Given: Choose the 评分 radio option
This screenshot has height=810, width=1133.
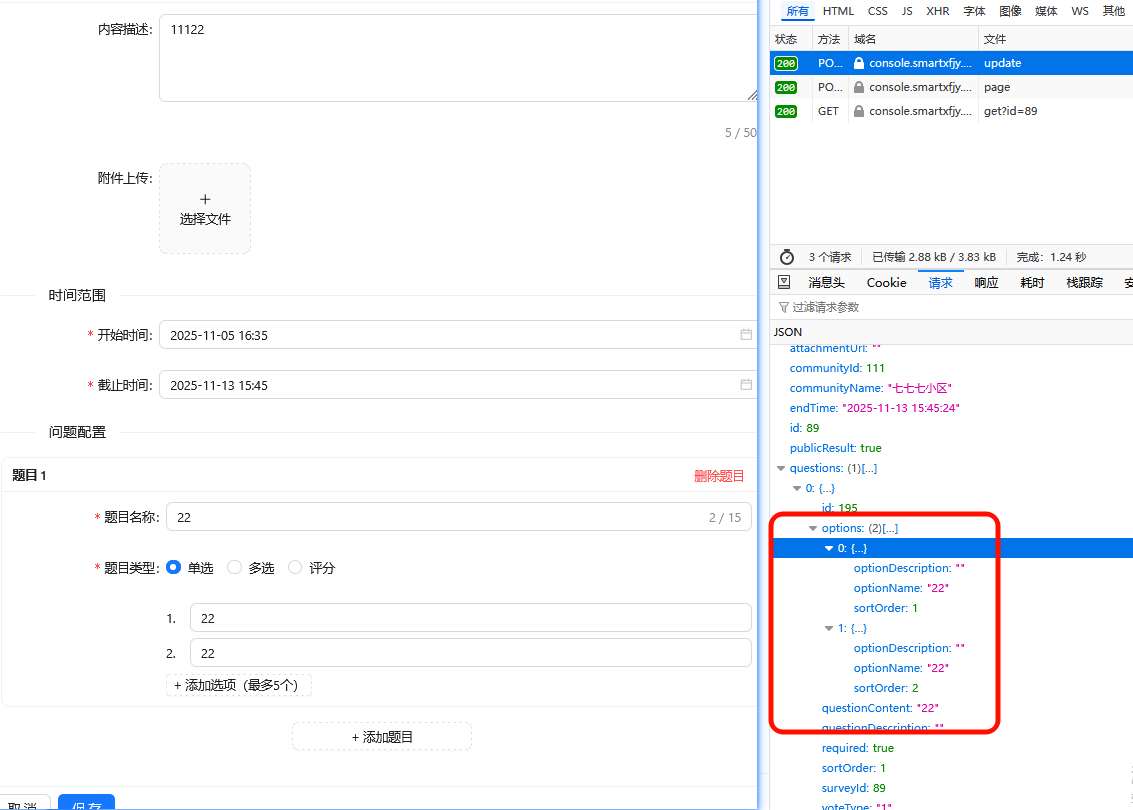Looking at the screenshot, I should 295,568.
